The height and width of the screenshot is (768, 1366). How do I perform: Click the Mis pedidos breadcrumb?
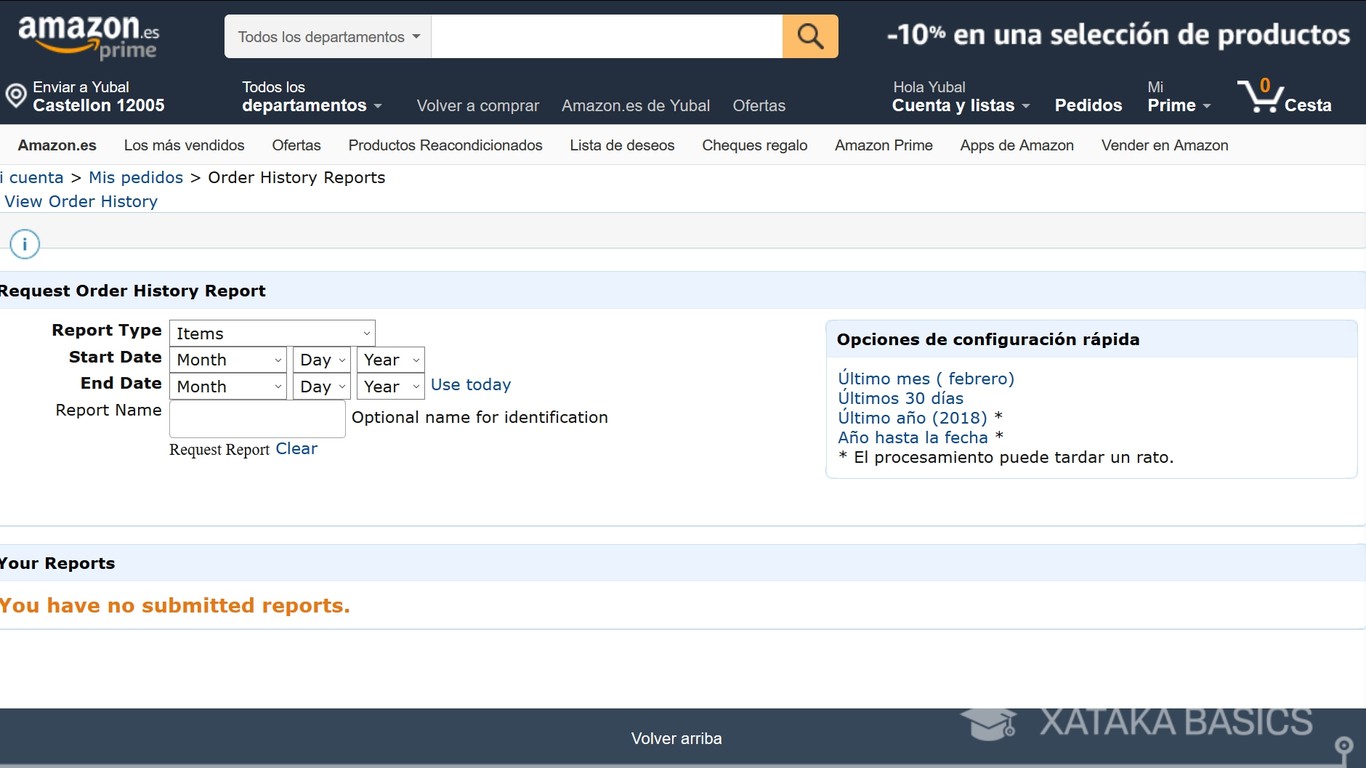(x=136, y=177)
